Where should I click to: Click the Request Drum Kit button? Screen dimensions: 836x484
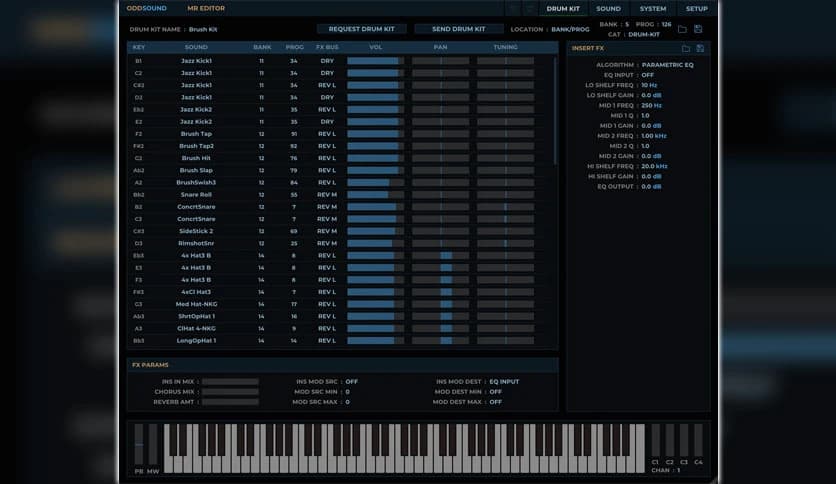coord(361,29)
